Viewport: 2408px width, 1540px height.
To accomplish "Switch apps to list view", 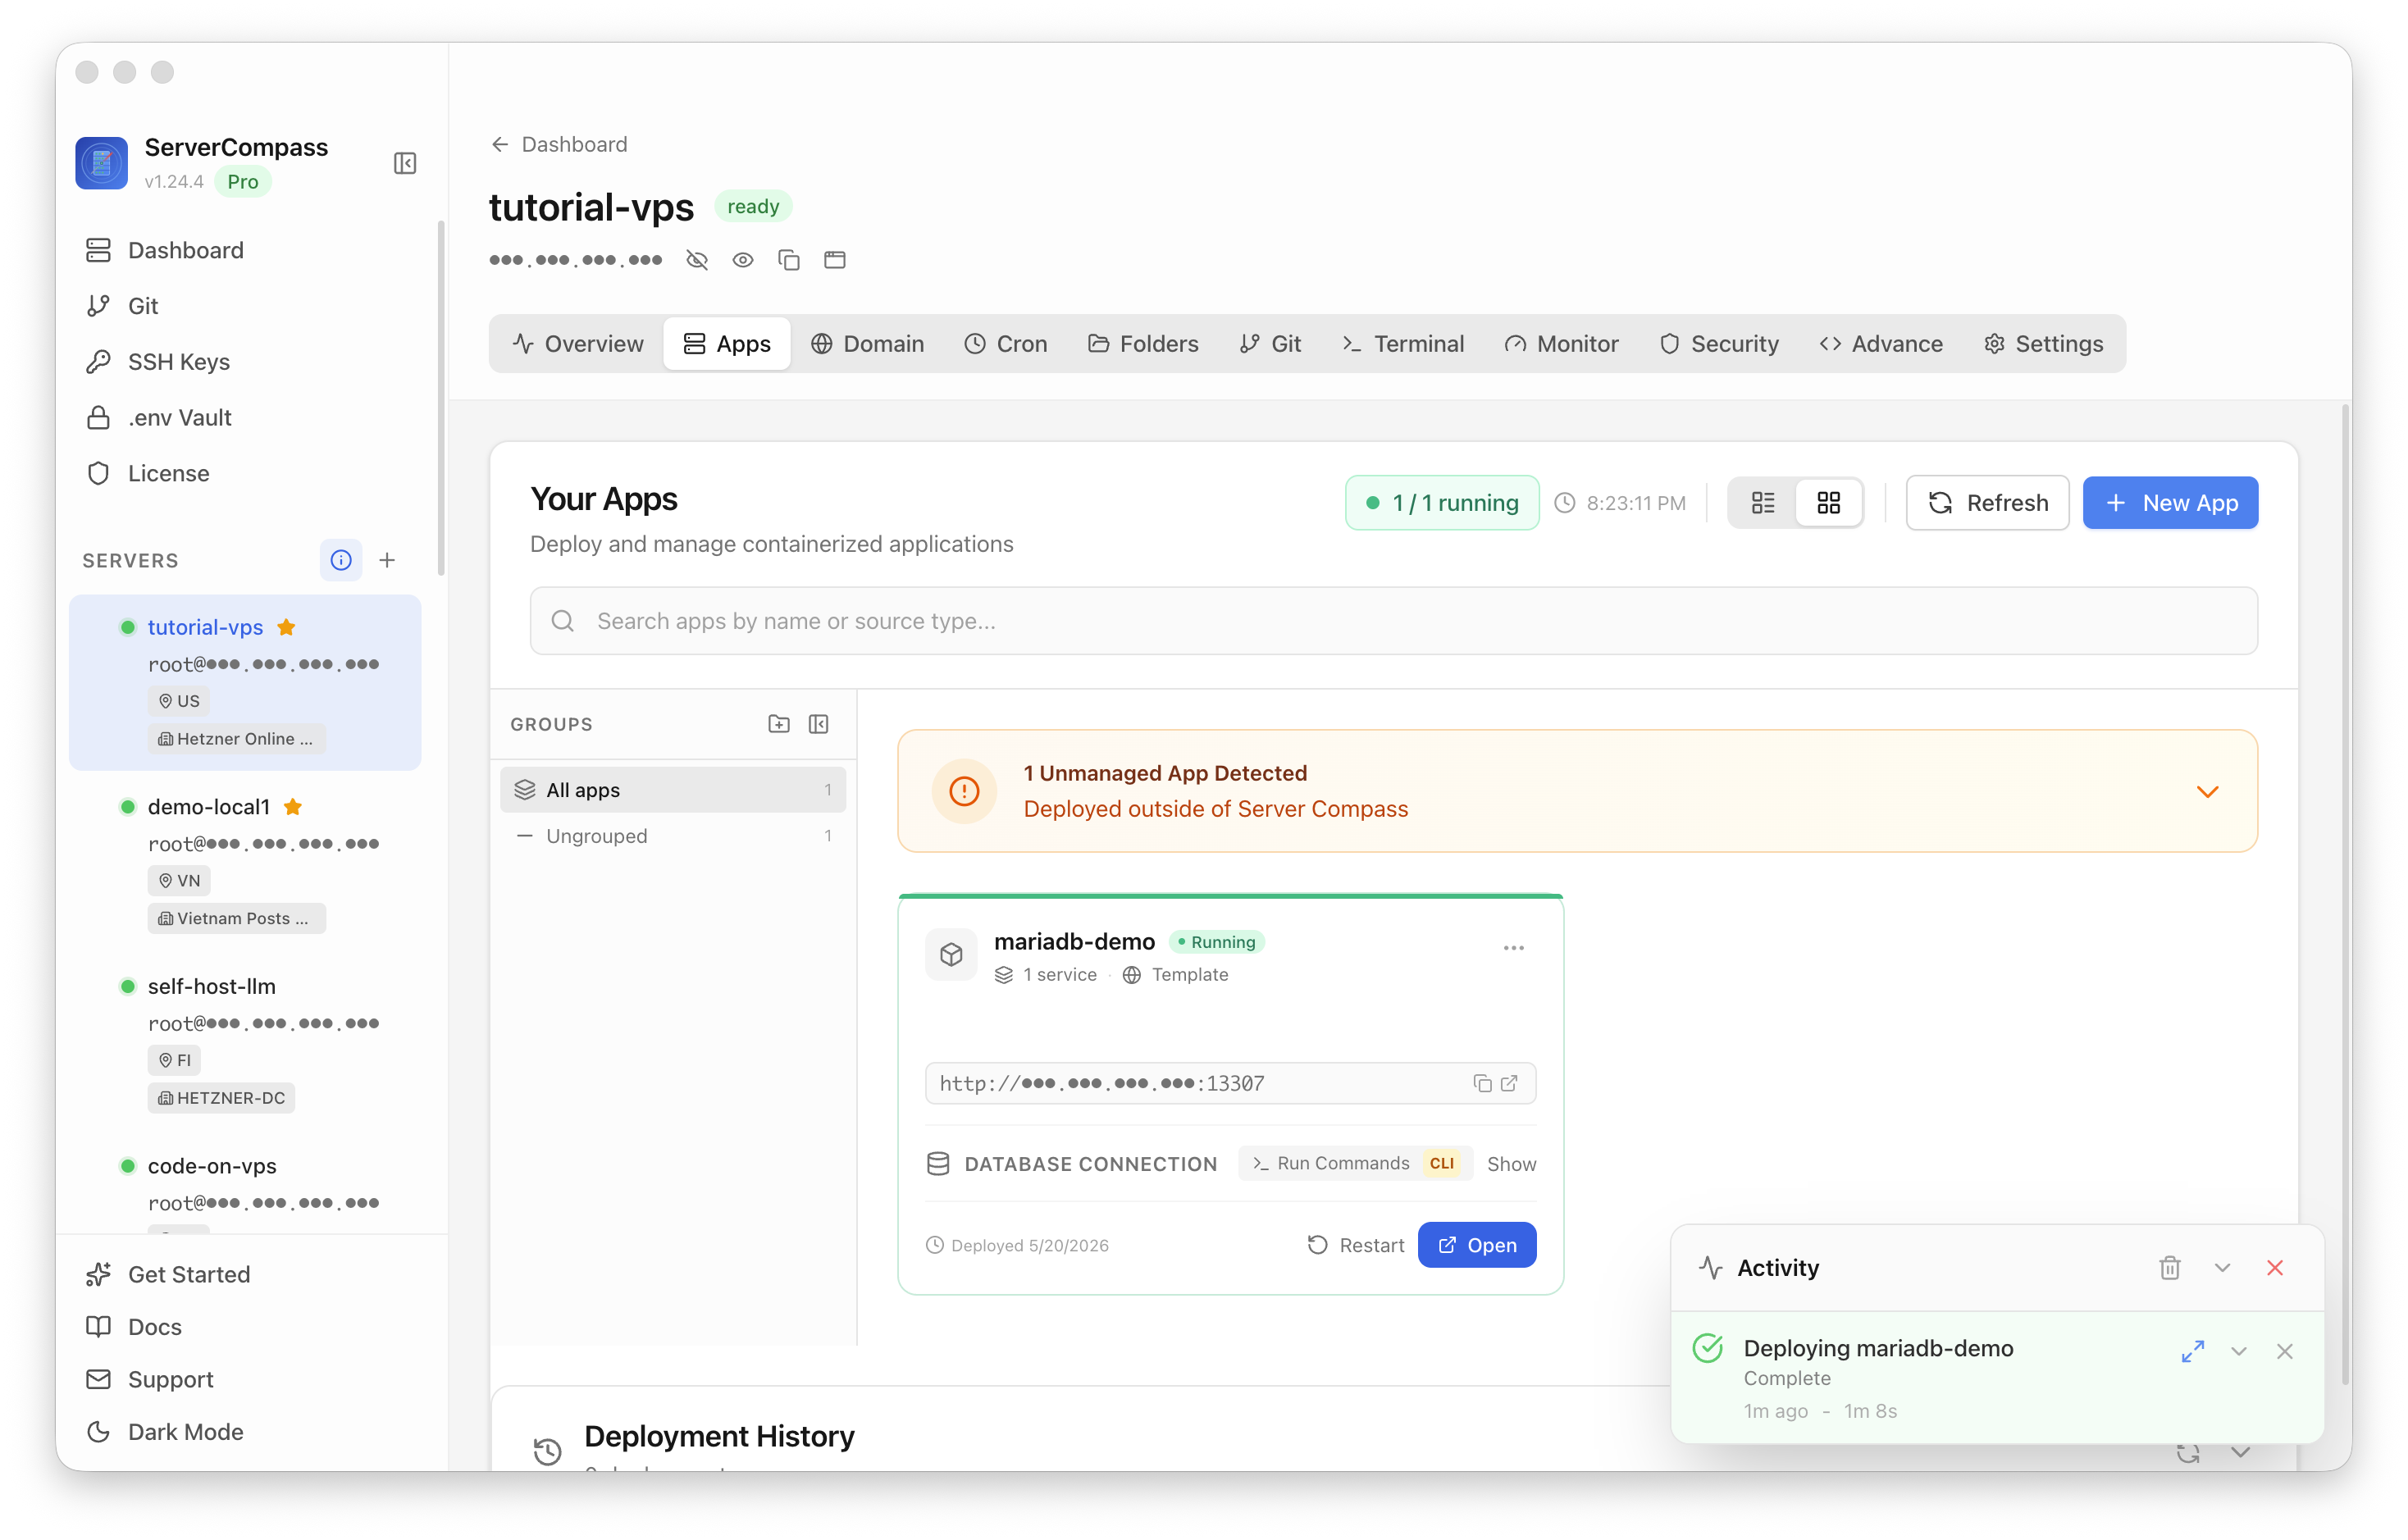I will 1763,503.
